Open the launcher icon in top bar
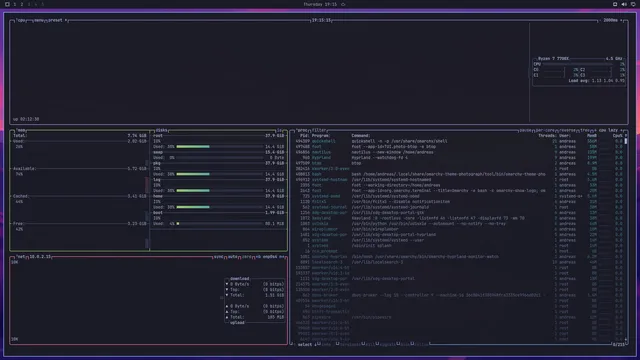This screenshot has width=640, height=360. [7, 4]
